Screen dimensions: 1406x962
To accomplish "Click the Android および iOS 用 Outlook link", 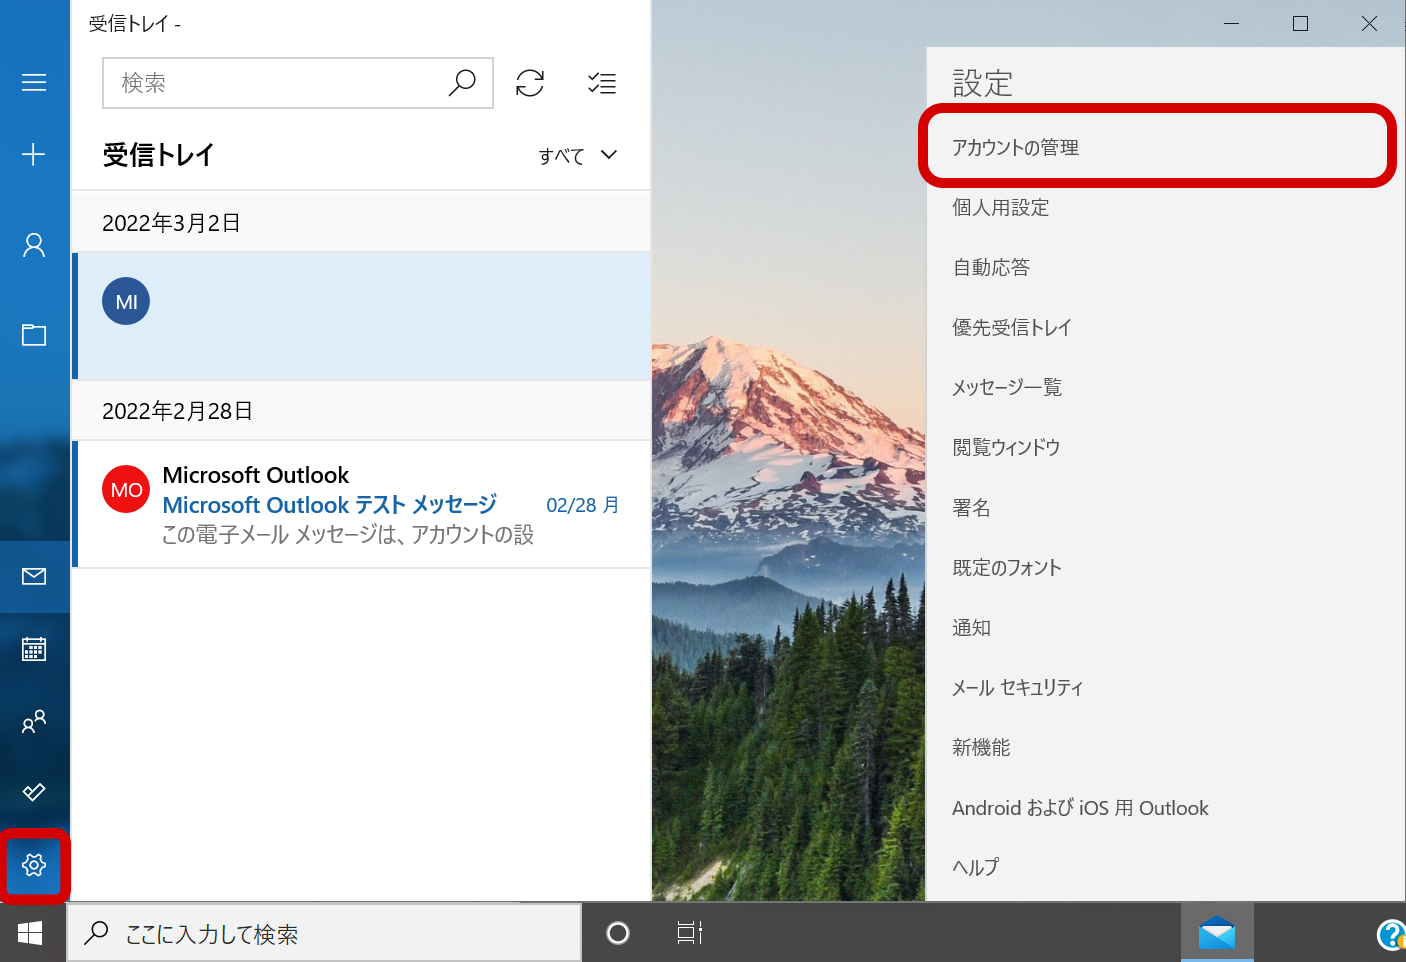I will click(1080, 808).
